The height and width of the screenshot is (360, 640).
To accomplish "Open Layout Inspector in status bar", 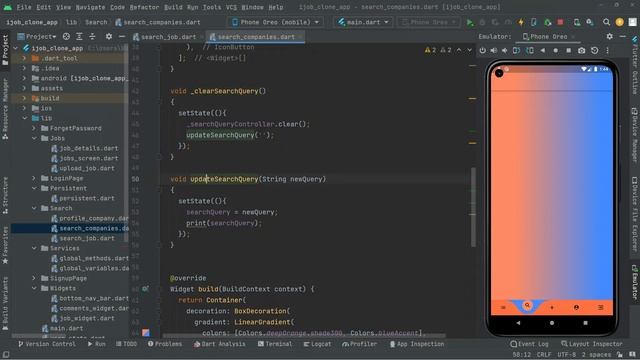I will [x=591, y=344].
